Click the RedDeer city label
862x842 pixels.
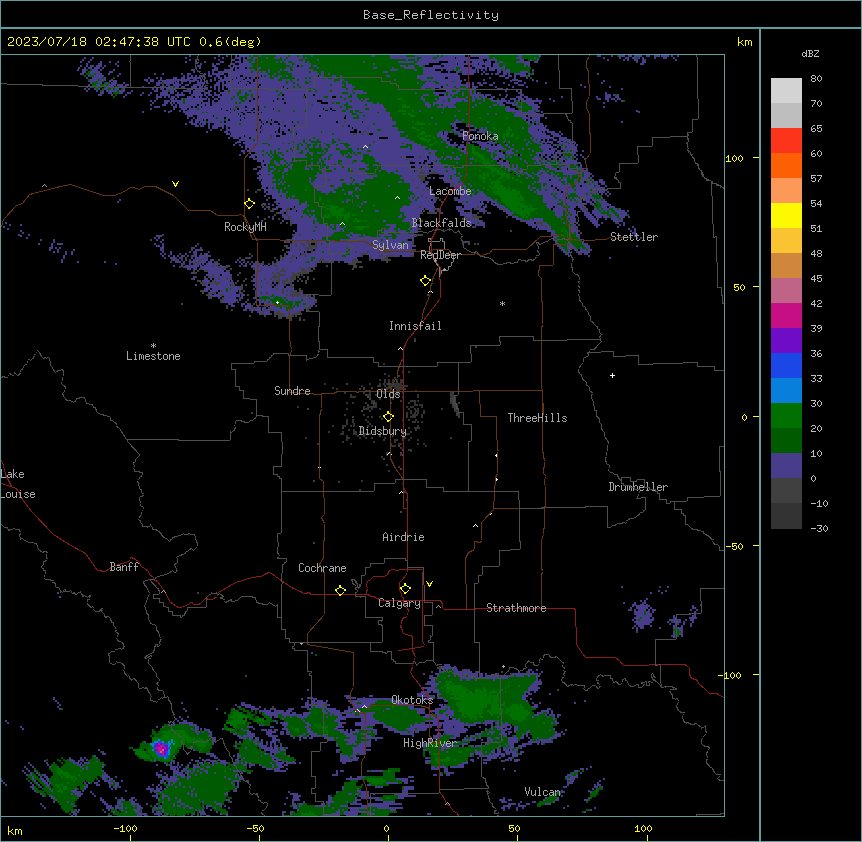pyautogui.click(x=440, y=255)
